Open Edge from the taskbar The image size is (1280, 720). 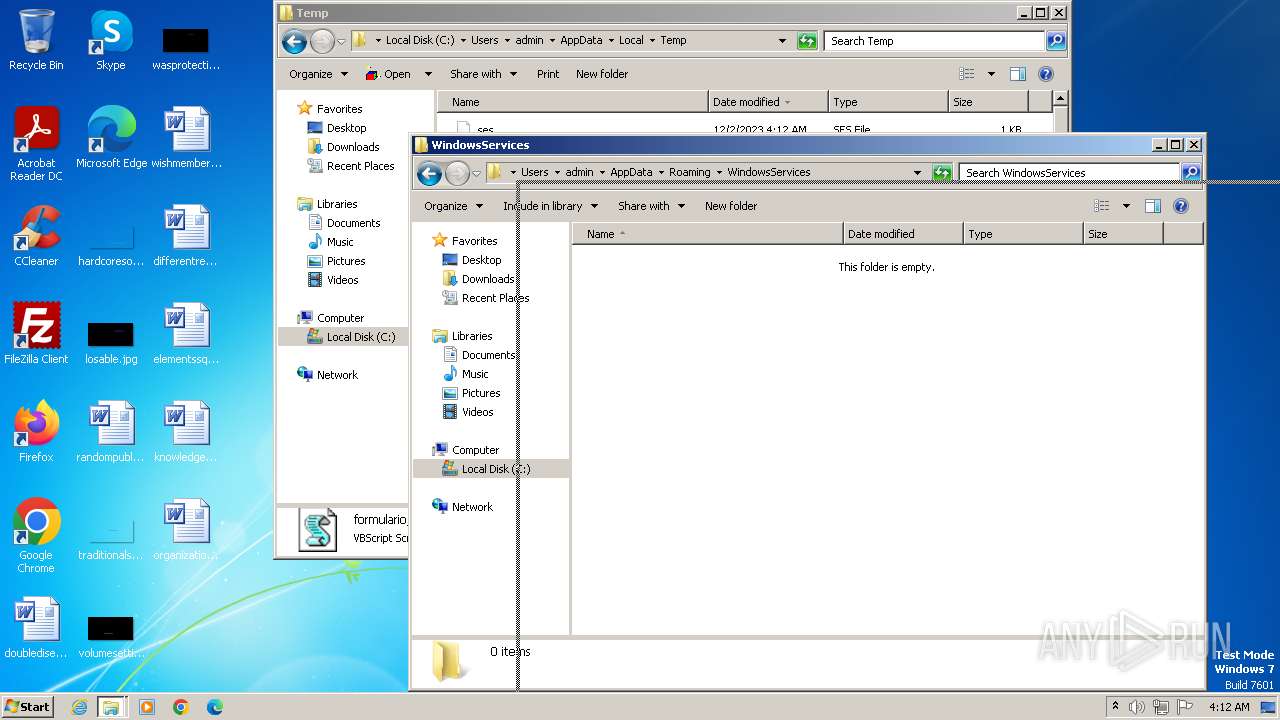(x=215, y=707)
